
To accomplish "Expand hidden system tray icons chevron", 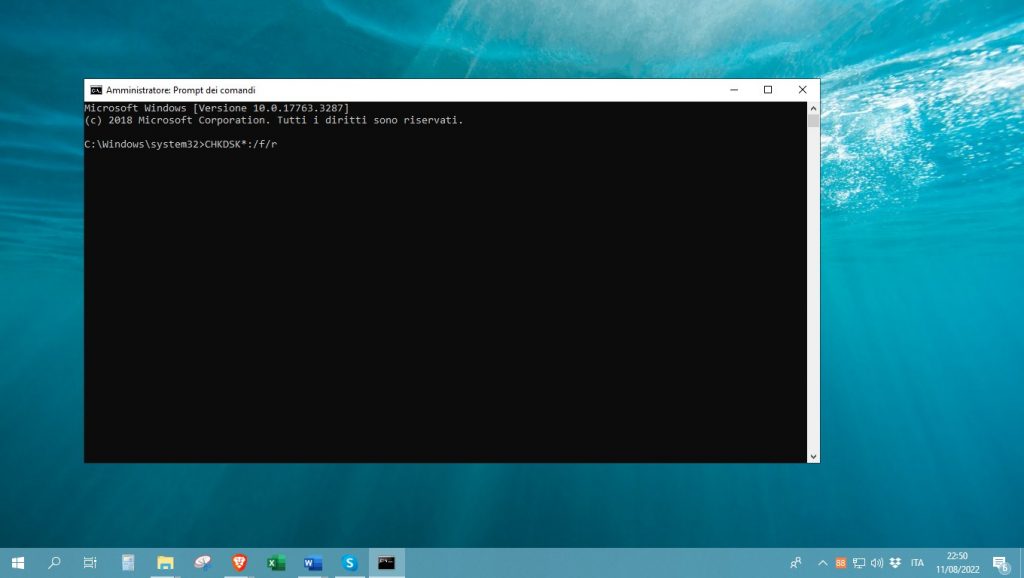I will 823,563.
